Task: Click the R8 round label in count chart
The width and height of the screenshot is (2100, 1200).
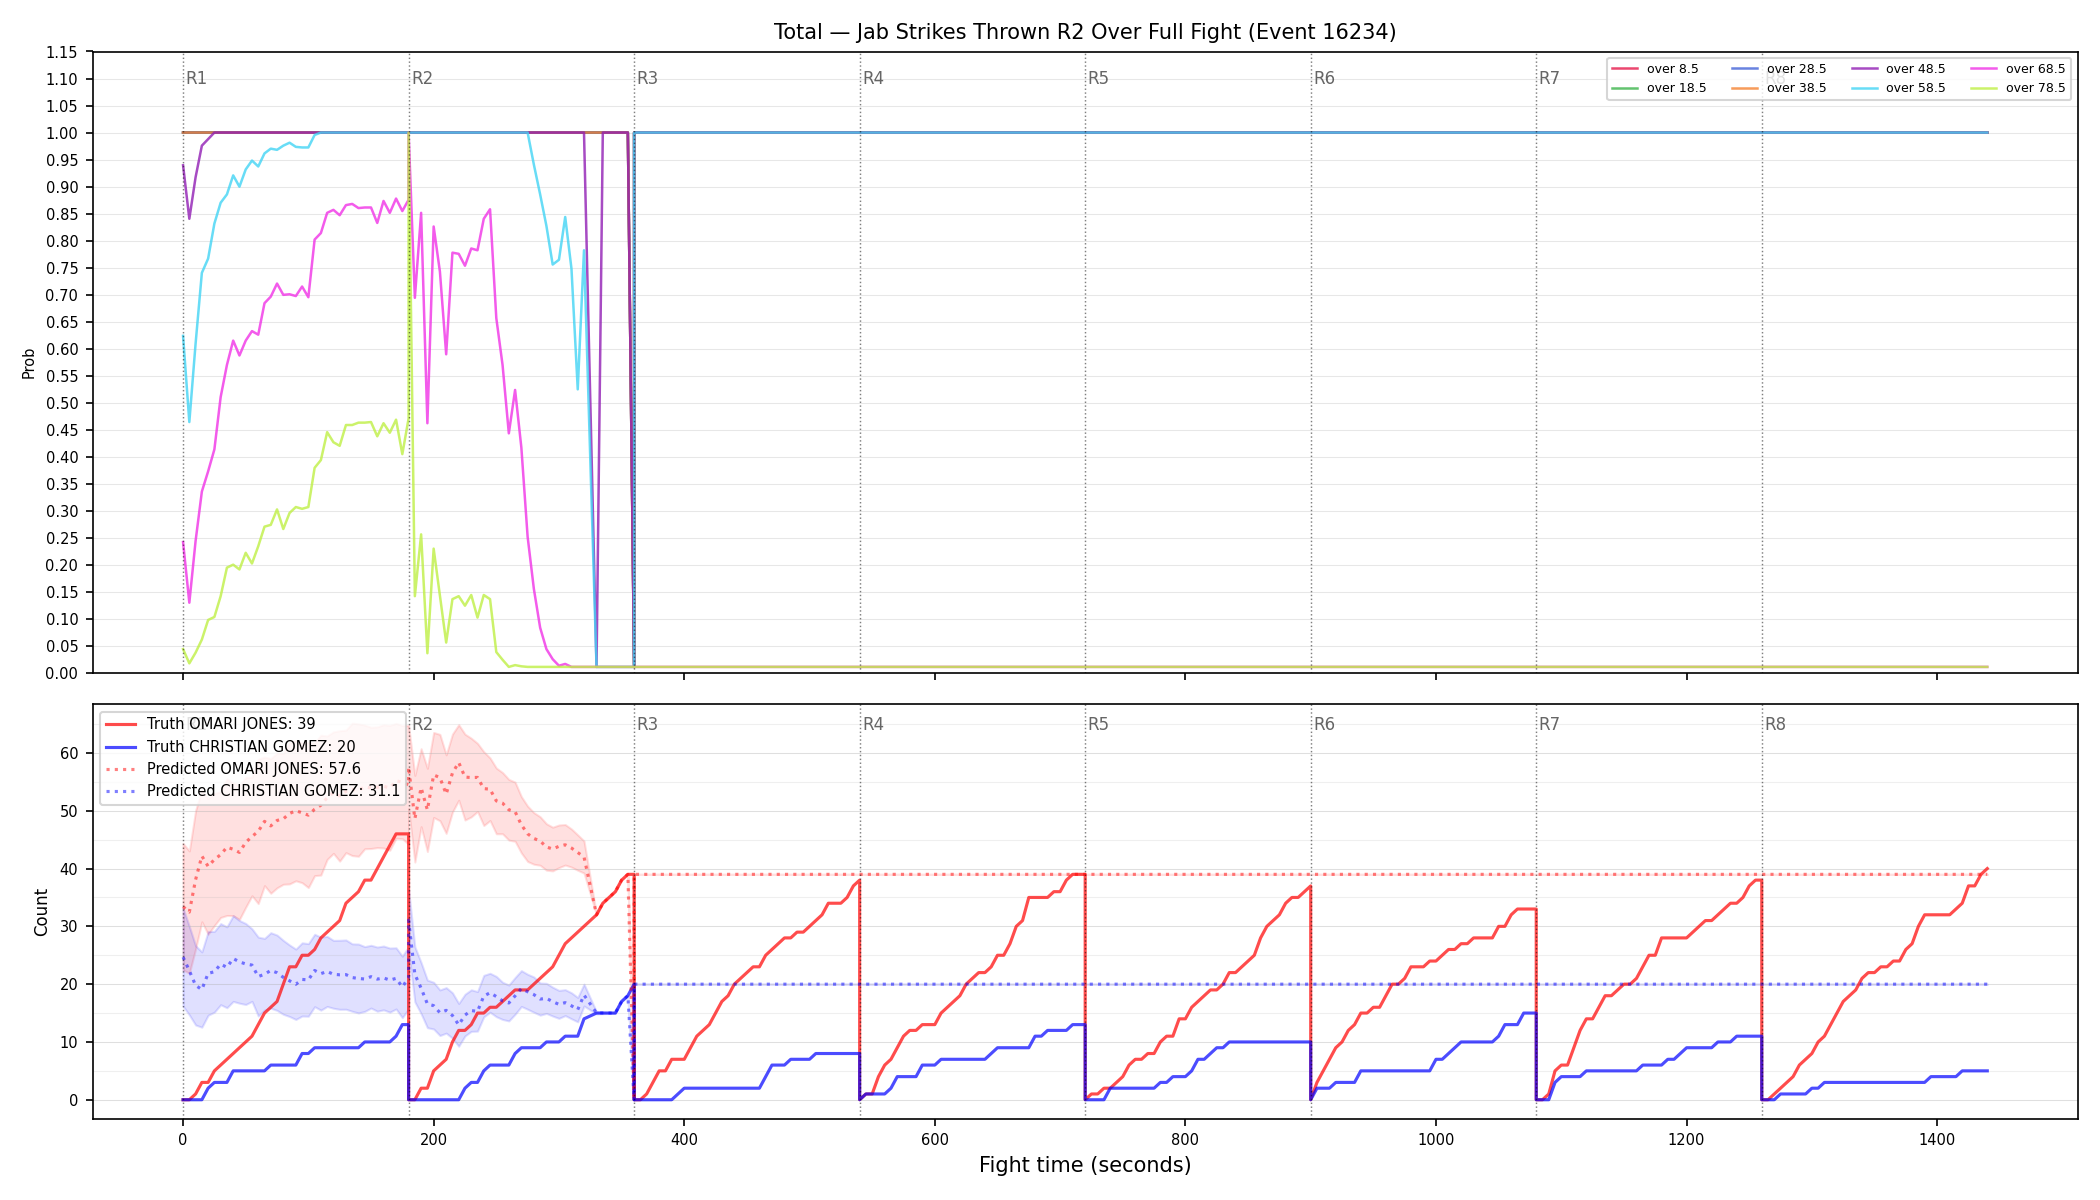Action: point(1775,724)
